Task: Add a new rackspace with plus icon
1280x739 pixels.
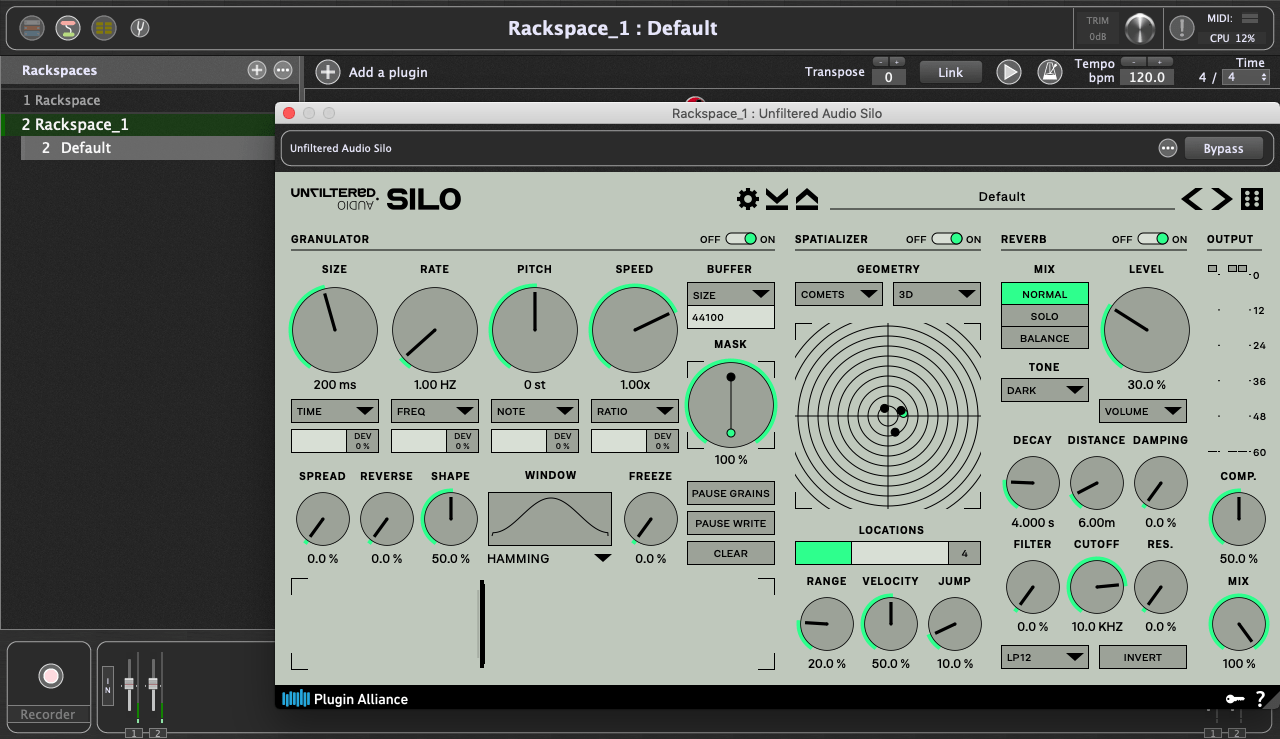Action: click(x=257, y=70)
